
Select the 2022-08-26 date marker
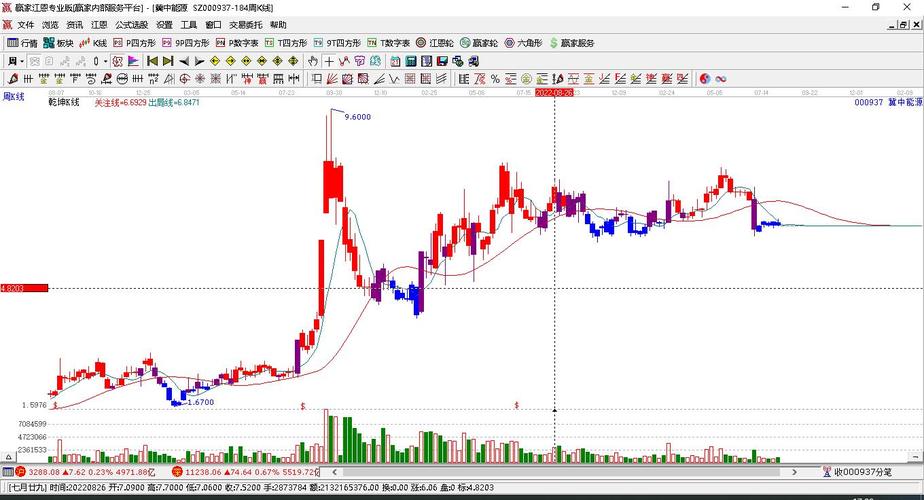(x=553, y=93)
